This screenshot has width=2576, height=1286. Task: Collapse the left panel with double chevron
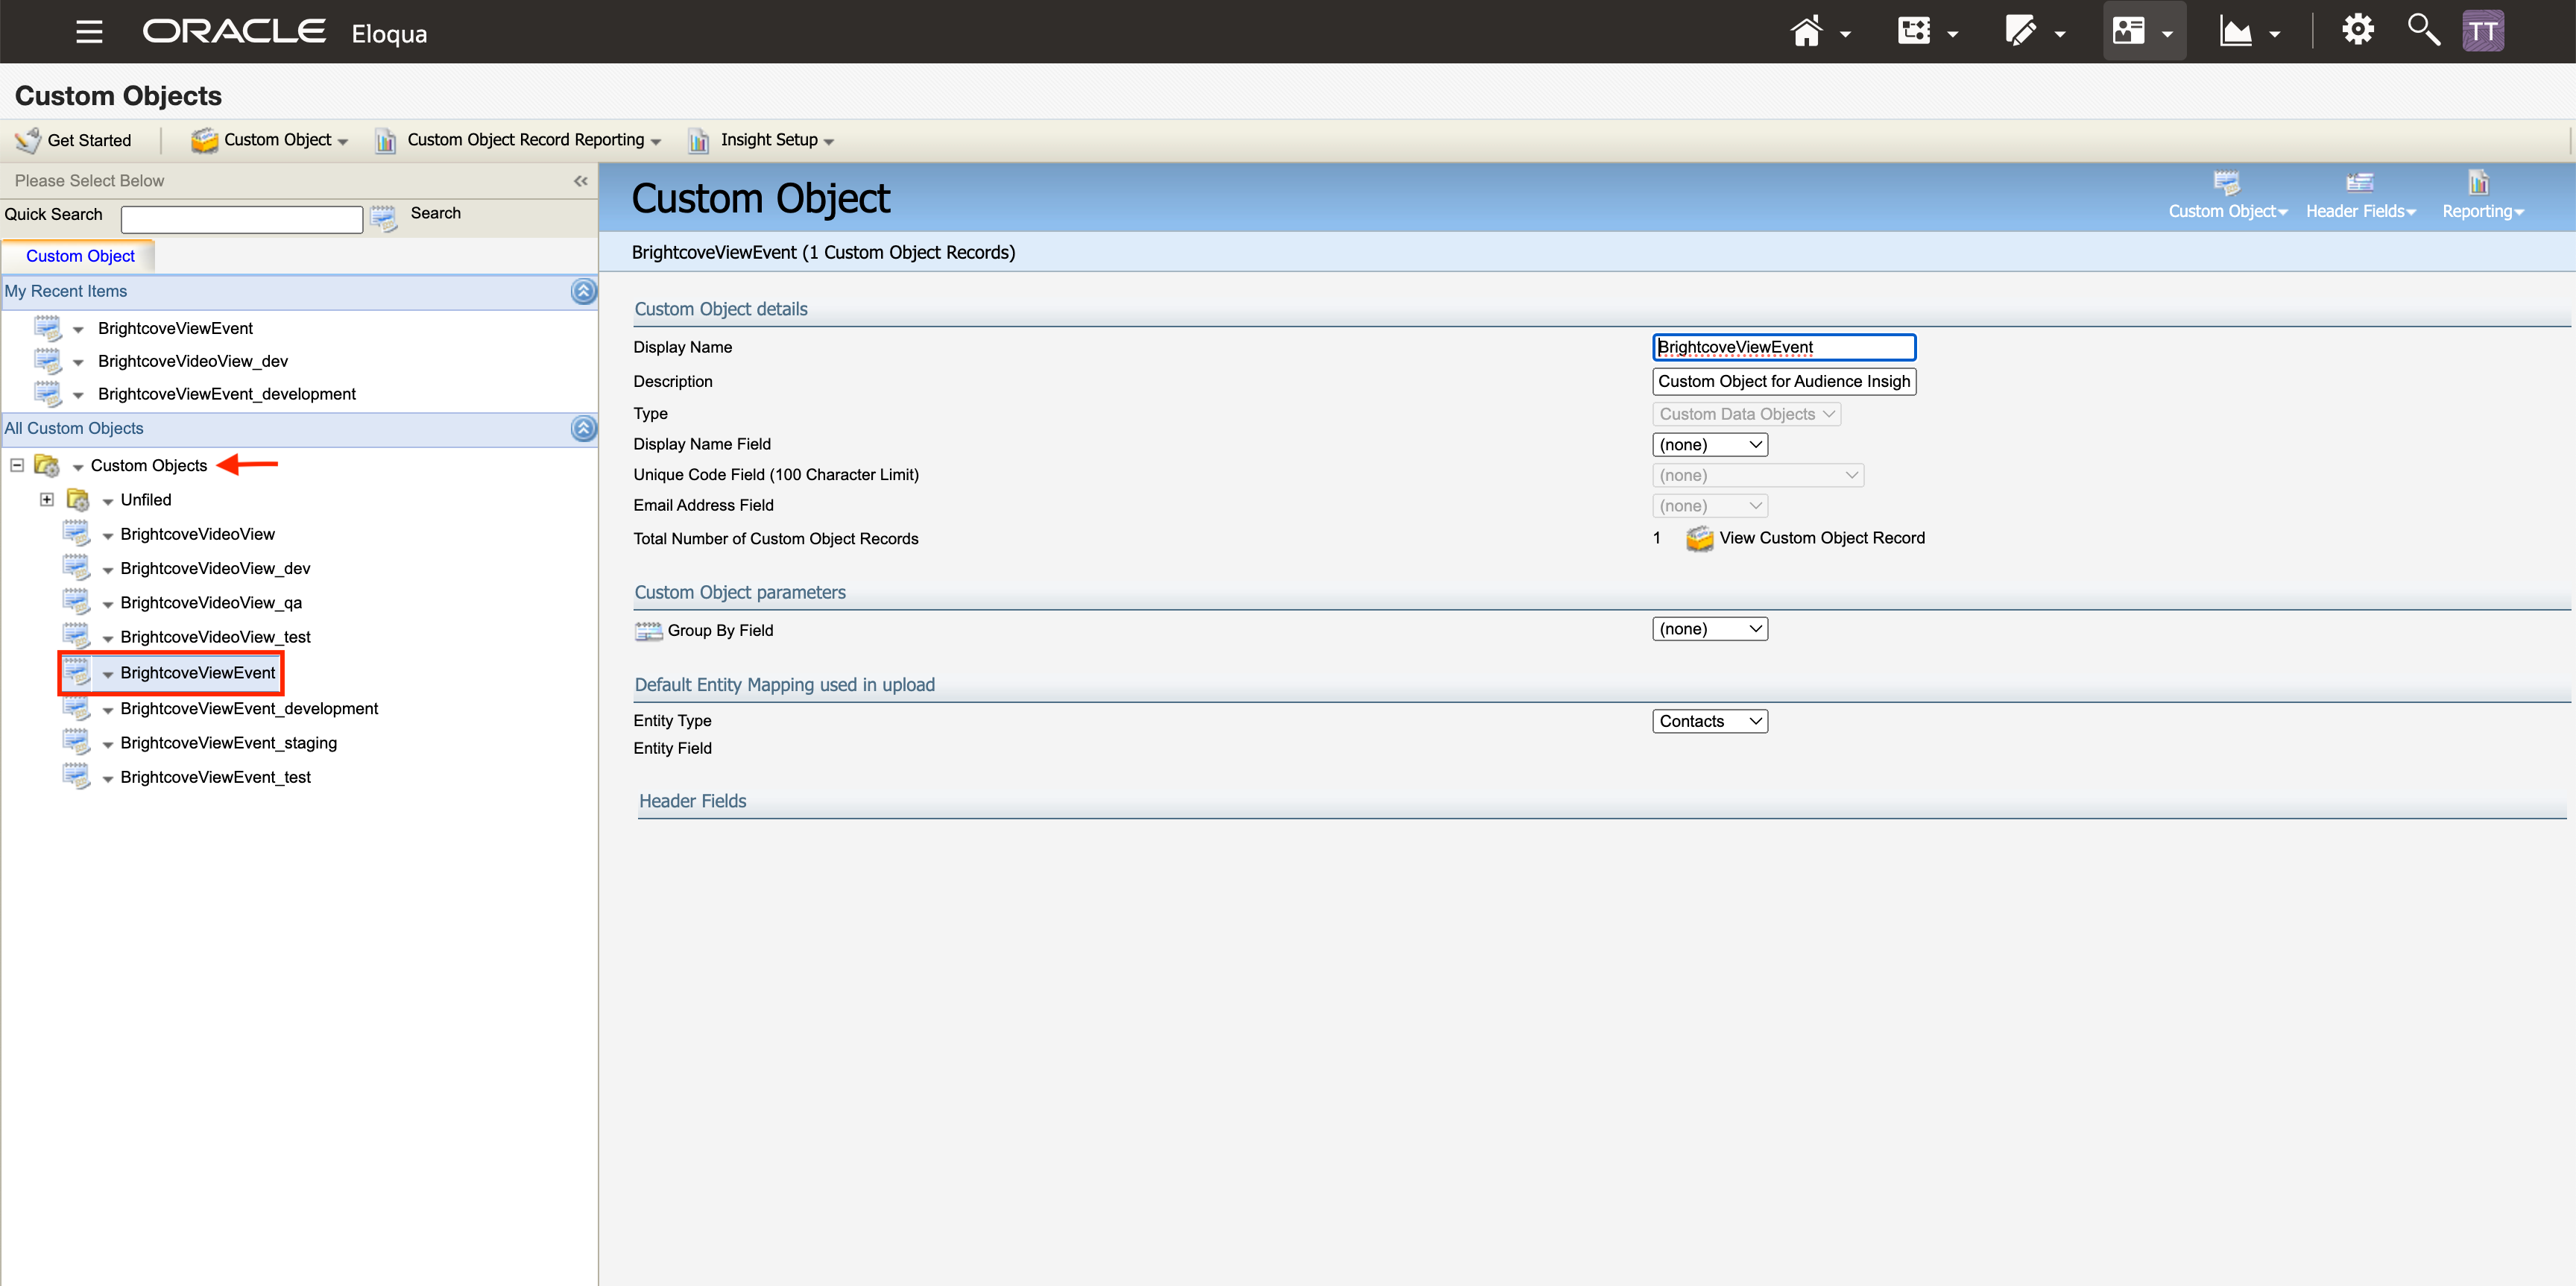(580, 181)
